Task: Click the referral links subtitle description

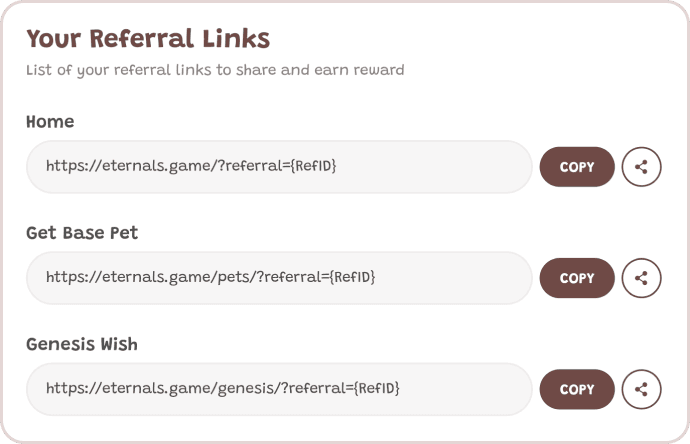Action: pyautogui.click(x=215, y=70)
